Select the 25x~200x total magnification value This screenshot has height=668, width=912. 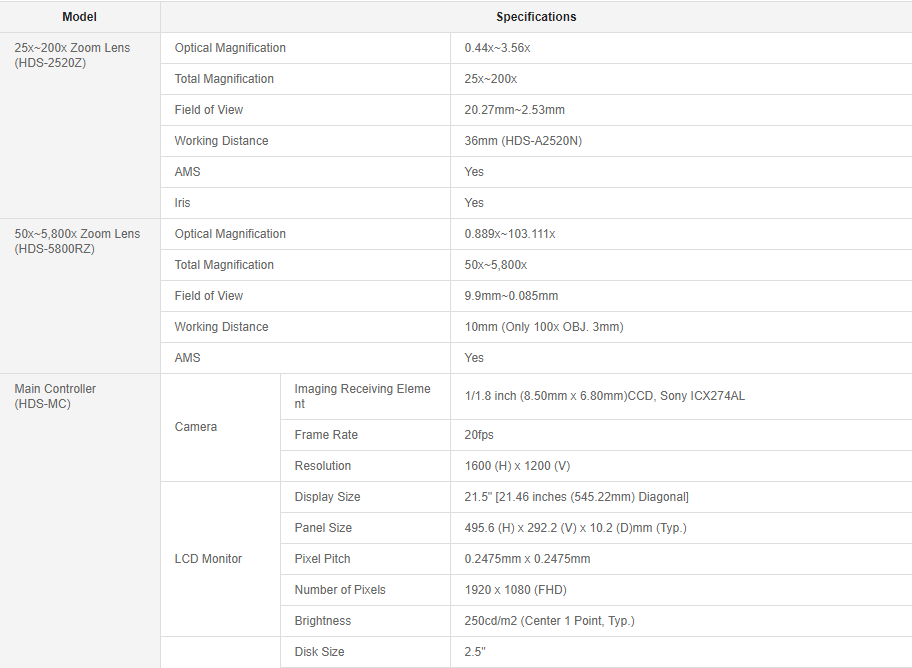[x=491, y=79]
